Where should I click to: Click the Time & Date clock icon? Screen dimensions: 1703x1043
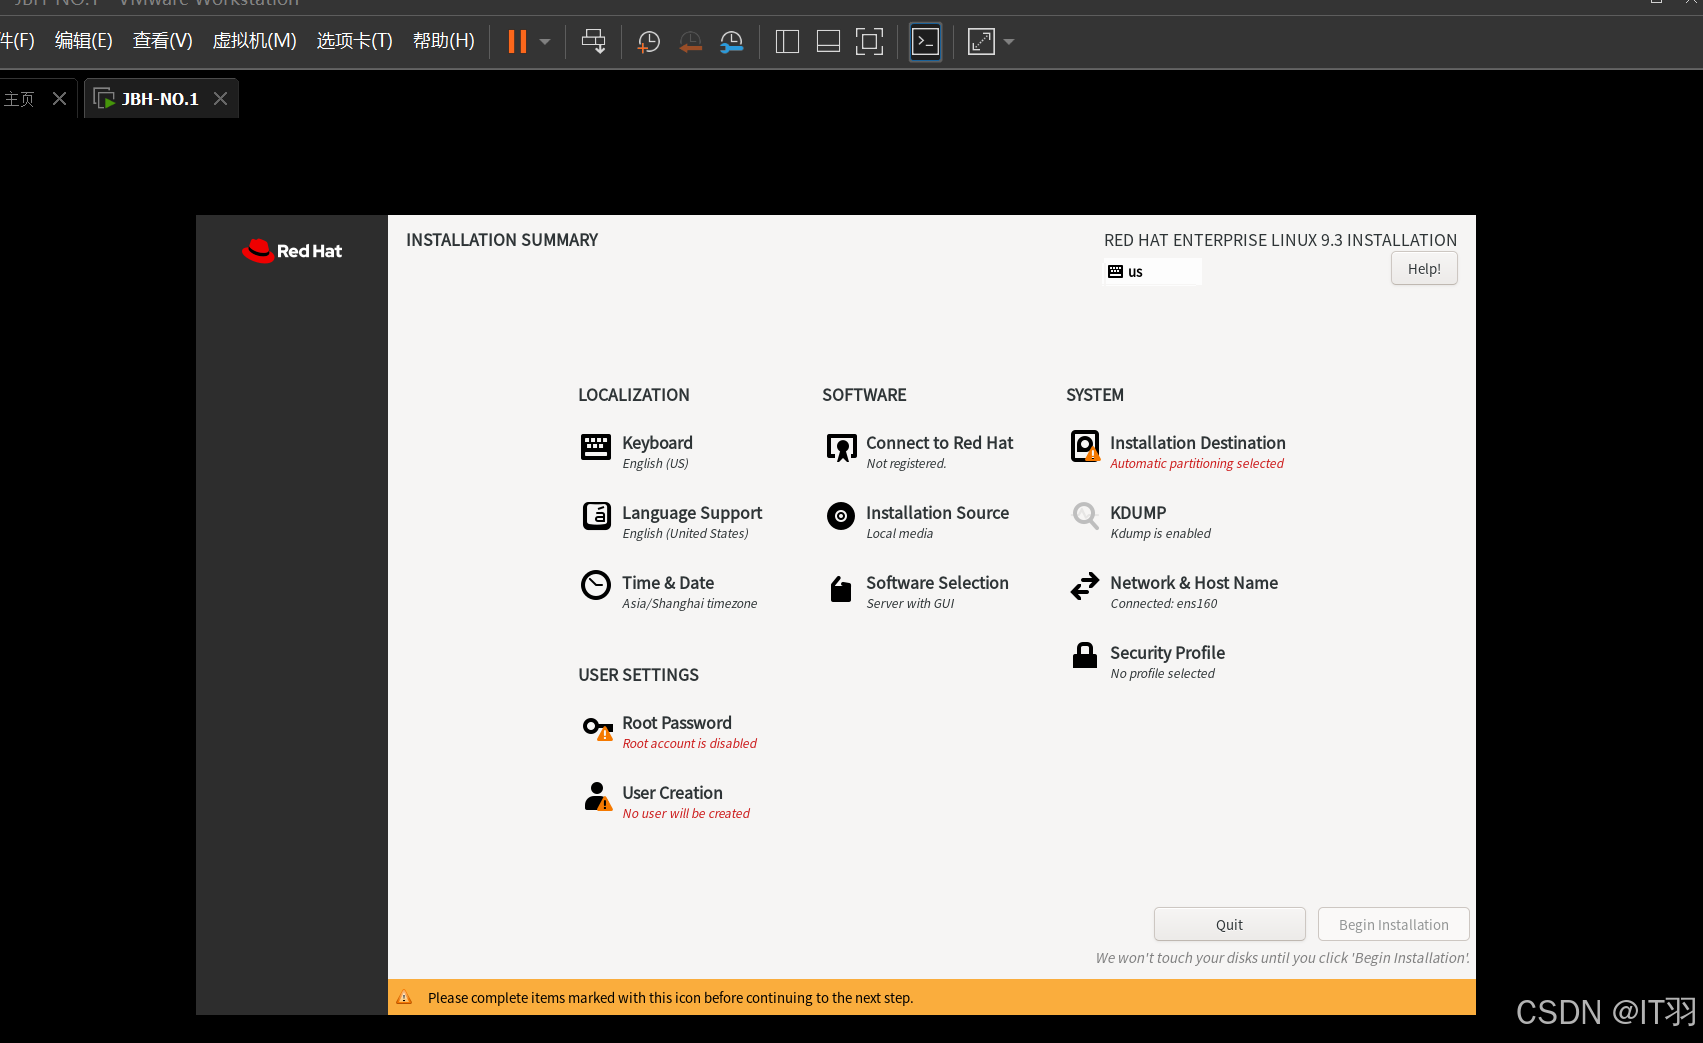pyautogui.click(x=596, y=585)
